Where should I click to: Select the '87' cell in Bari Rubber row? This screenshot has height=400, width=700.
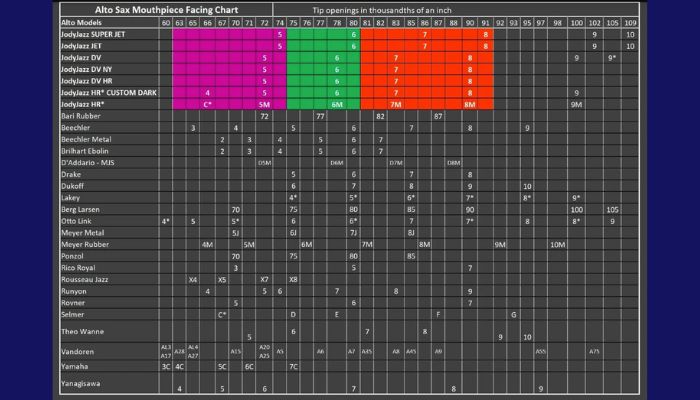point(438,116)
